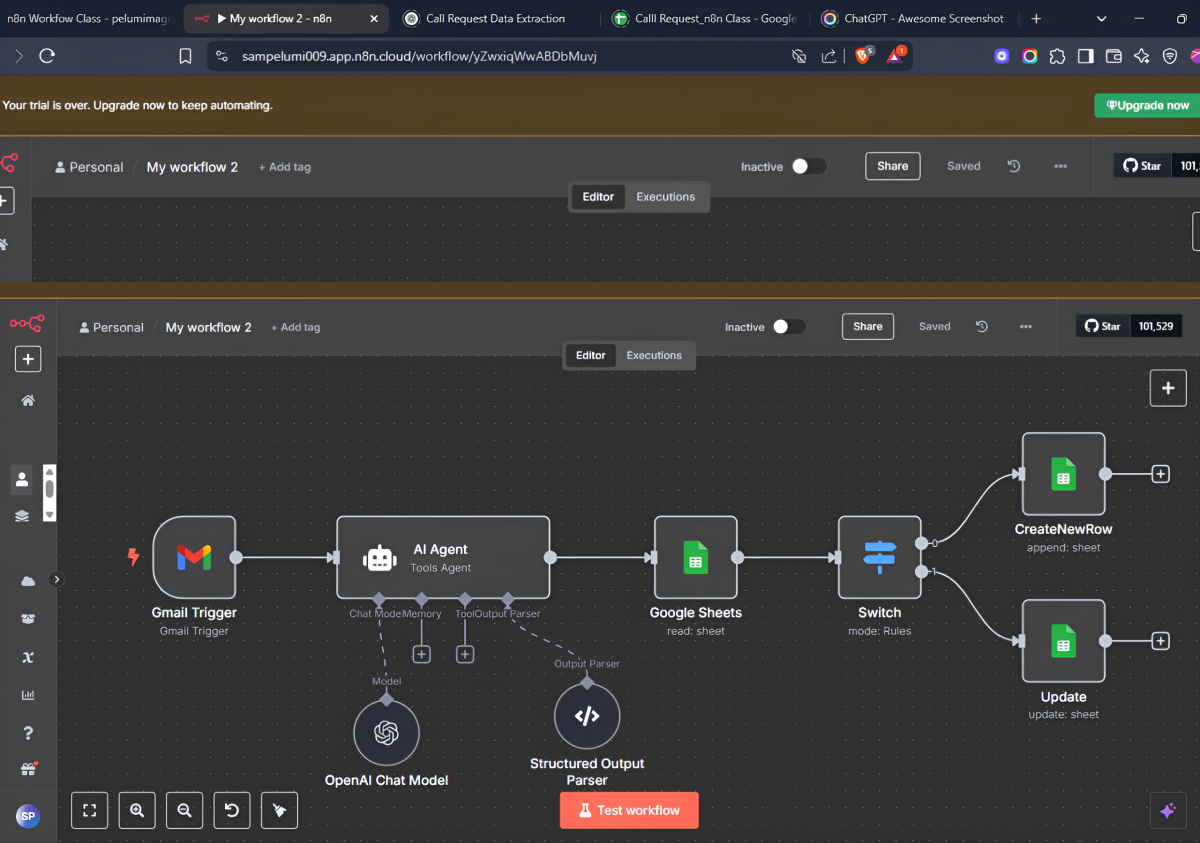Open the Variables sidebar icon

28,657
